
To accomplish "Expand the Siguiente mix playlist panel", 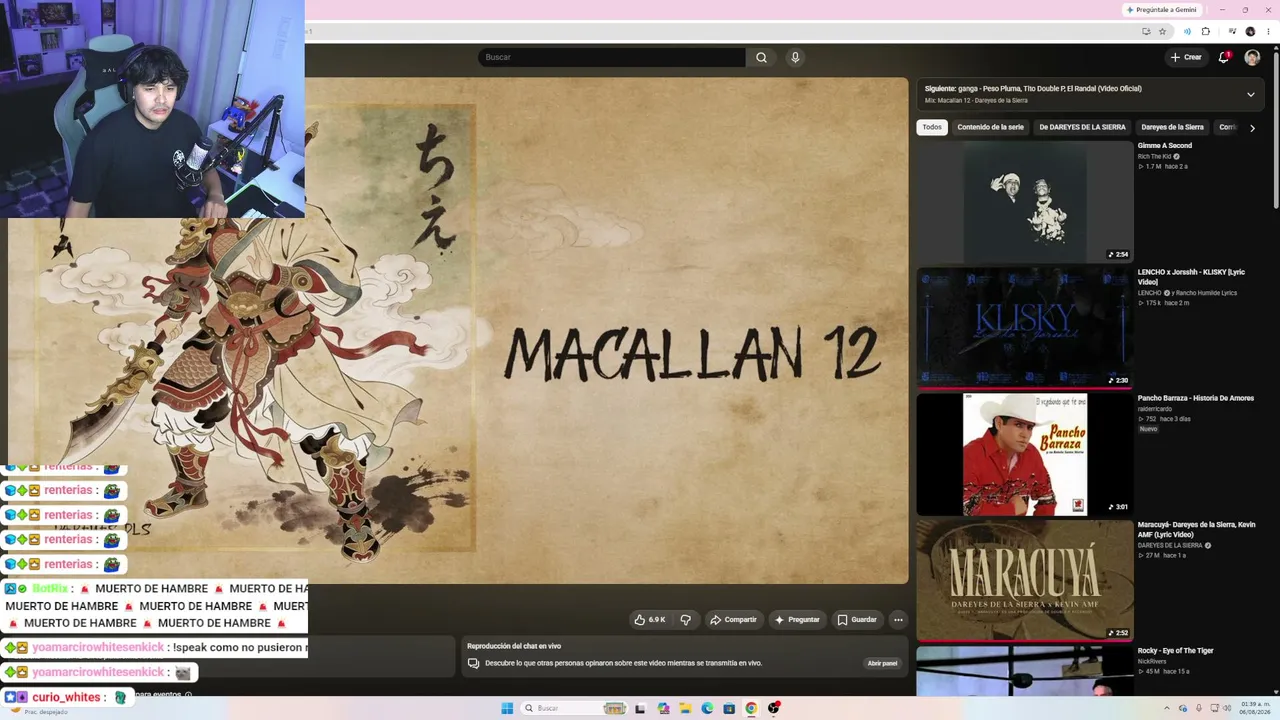I will pos(1250,94).
